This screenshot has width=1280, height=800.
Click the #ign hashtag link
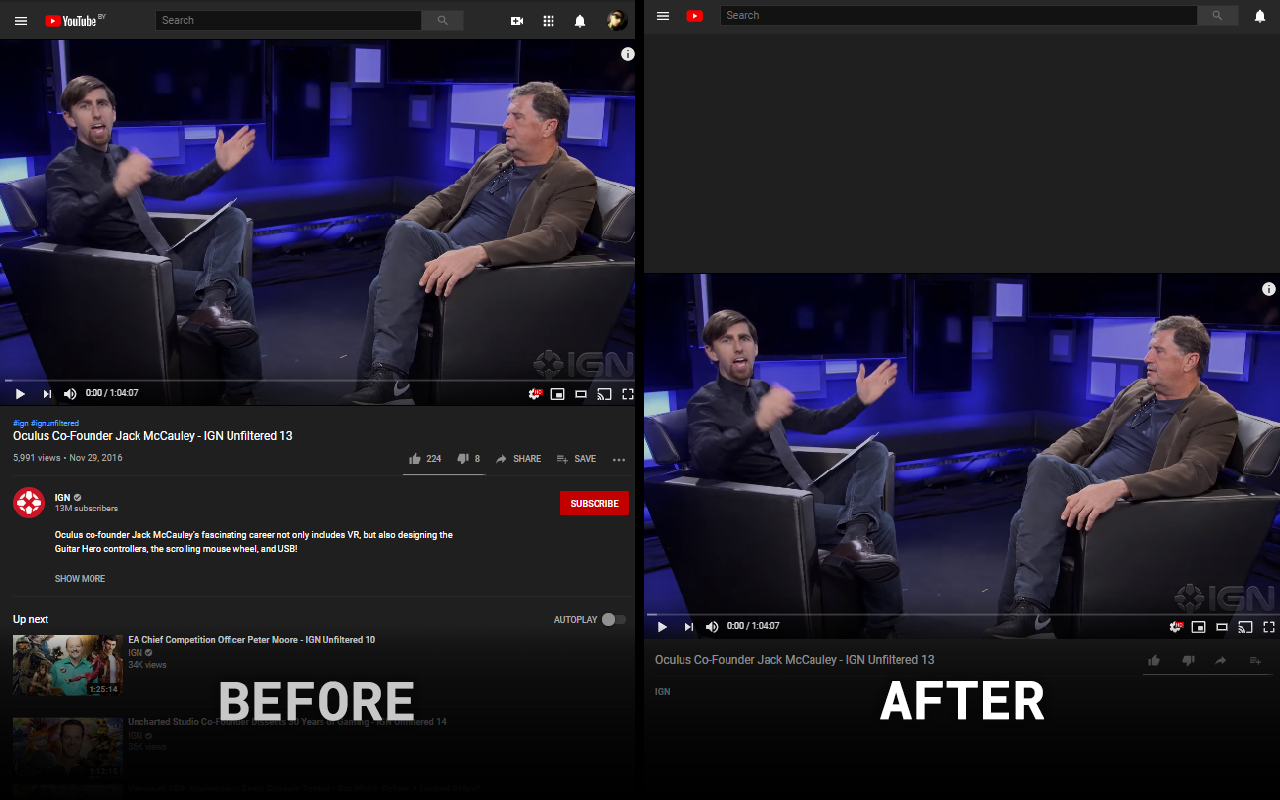pos(20,423)
